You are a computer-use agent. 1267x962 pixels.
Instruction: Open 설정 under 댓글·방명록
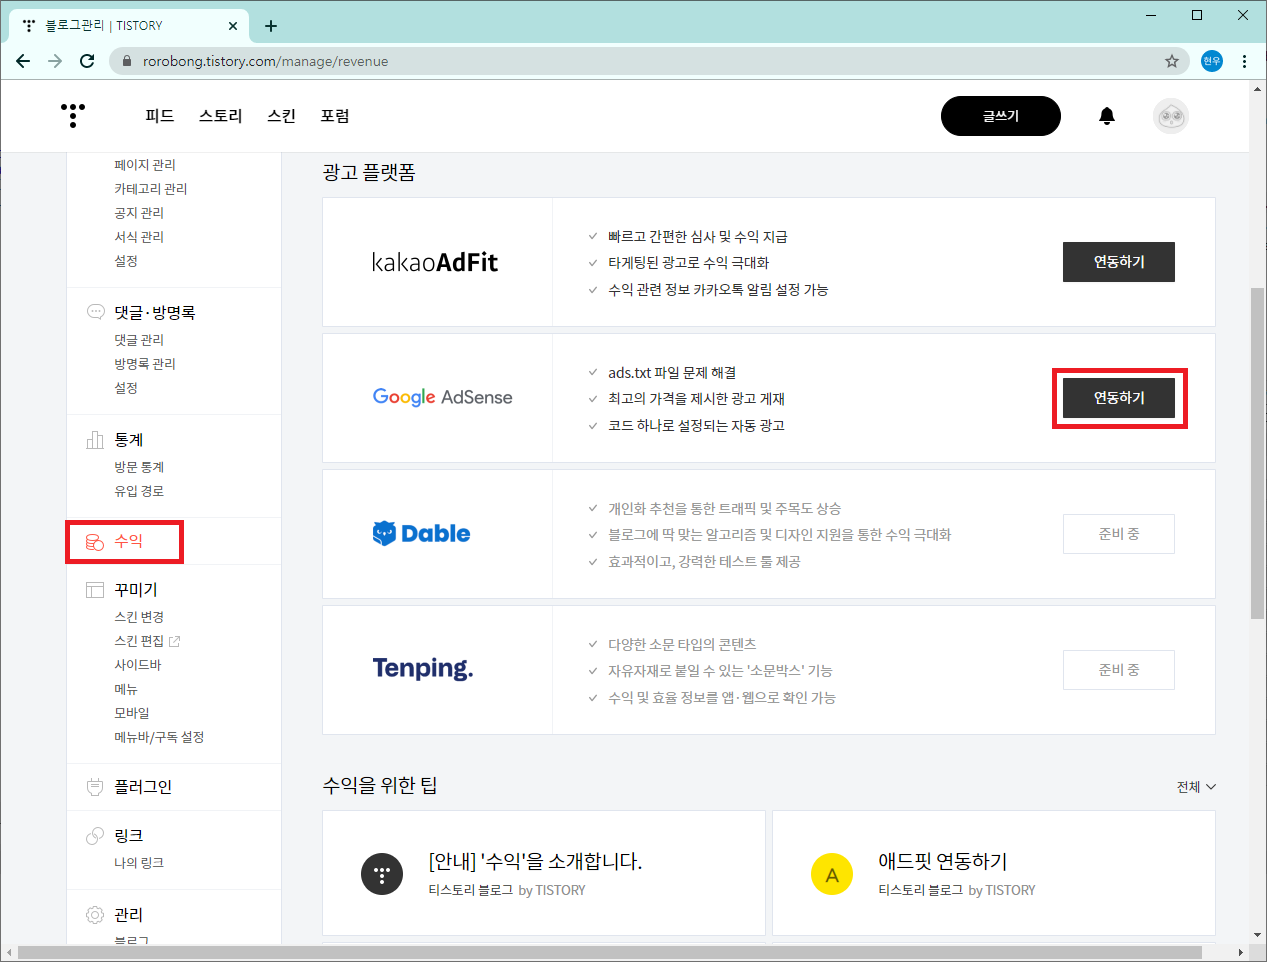(126, 388)
